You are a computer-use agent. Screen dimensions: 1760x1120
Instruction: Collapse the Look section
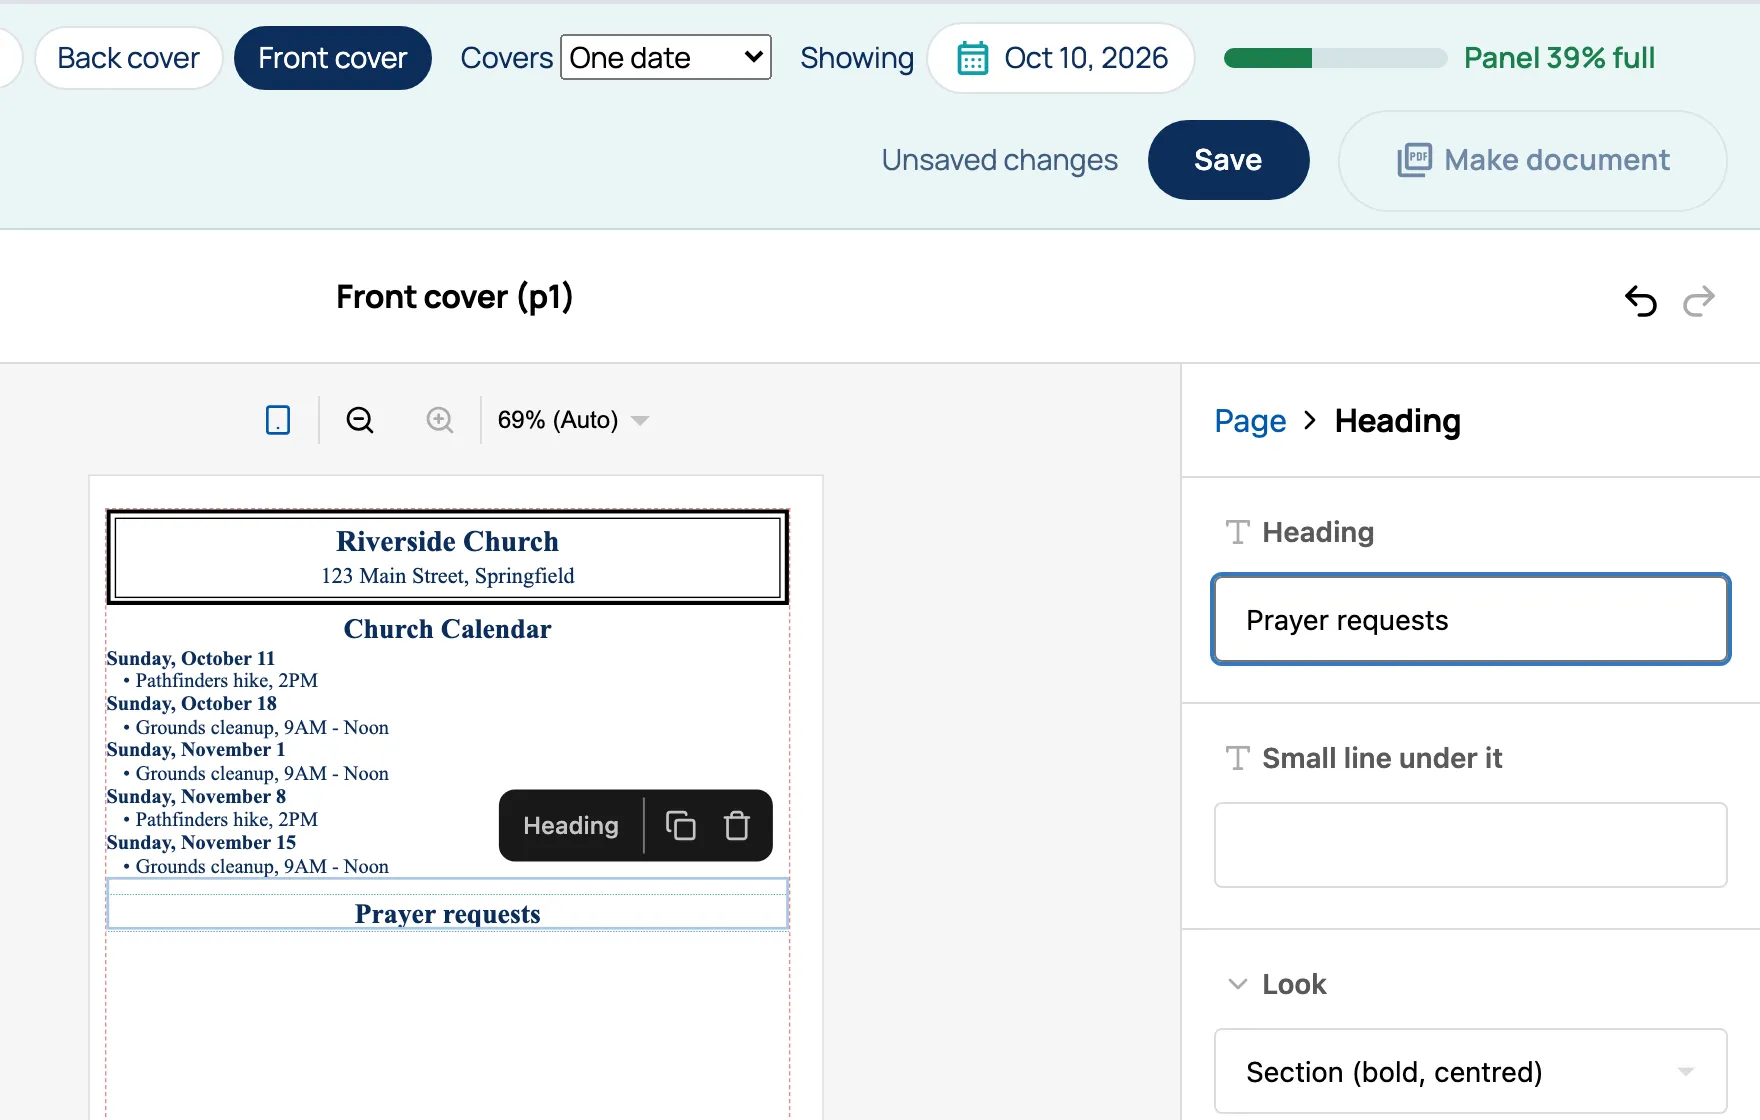pos(1238,984)
